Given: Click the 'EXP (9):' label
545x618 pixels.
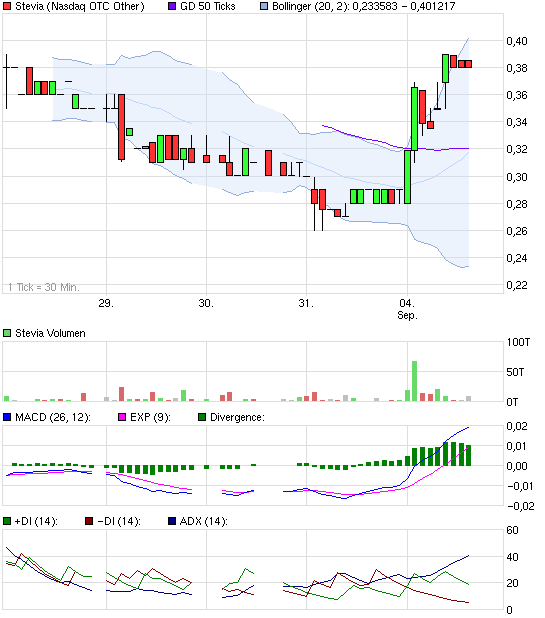Looking at the screenshot, I should (x=150, y=417).
